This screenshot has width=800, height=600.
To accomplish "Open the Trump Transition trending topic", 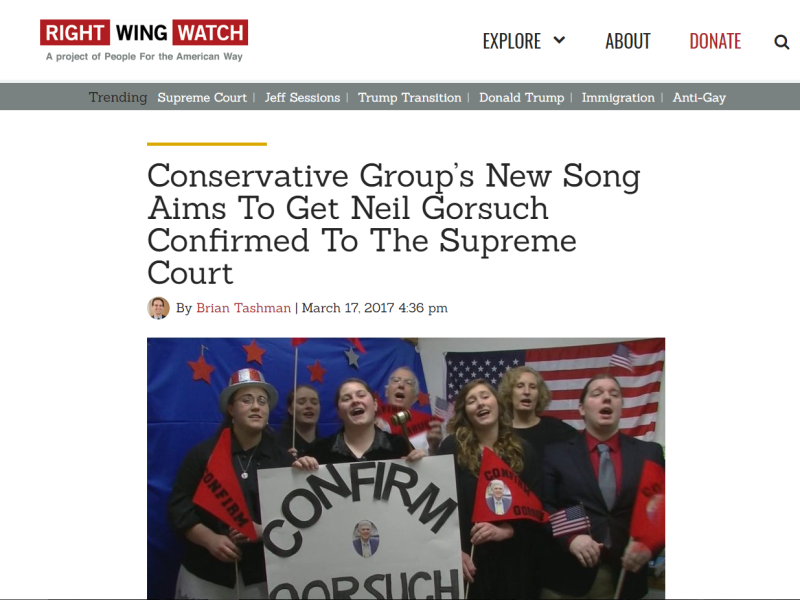I will pyautogui.click(x=409, y=97).
